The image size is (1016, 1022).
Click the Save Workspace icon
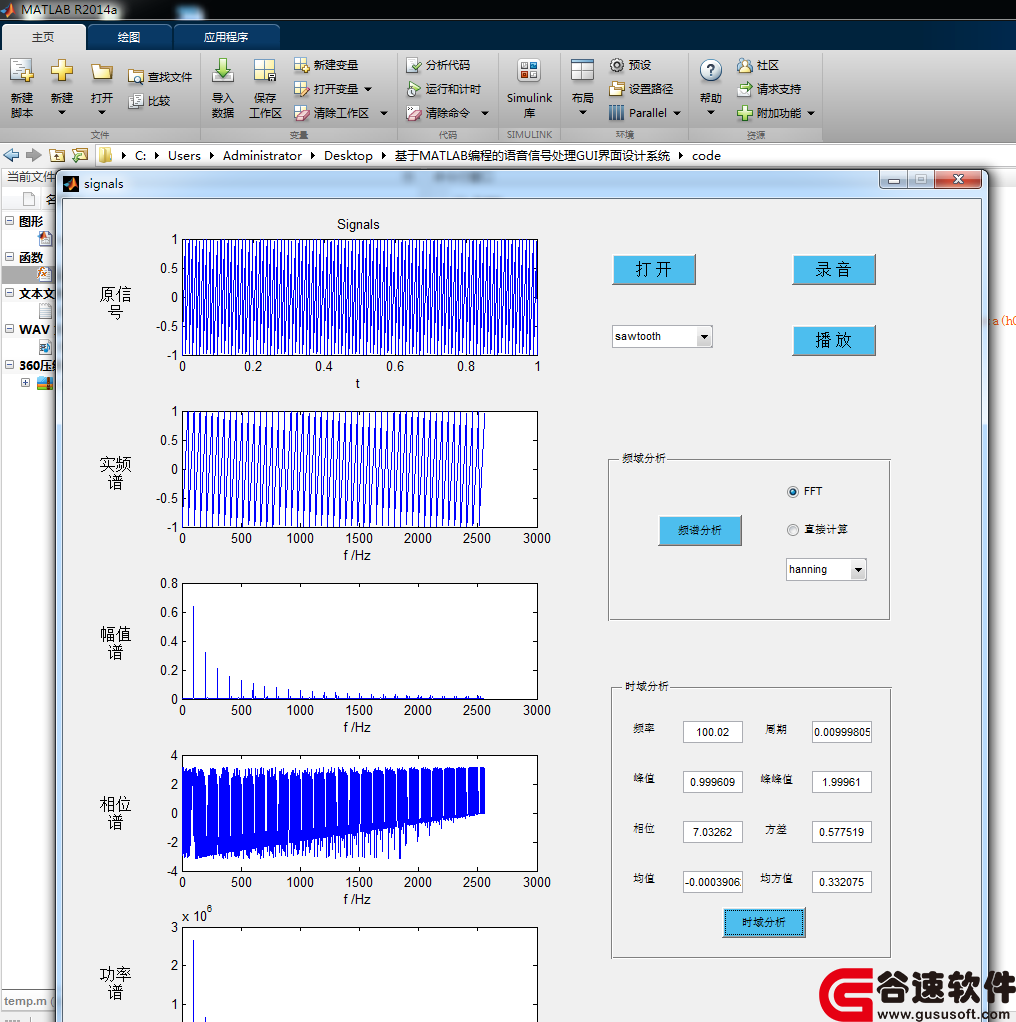tap(265, 70)
